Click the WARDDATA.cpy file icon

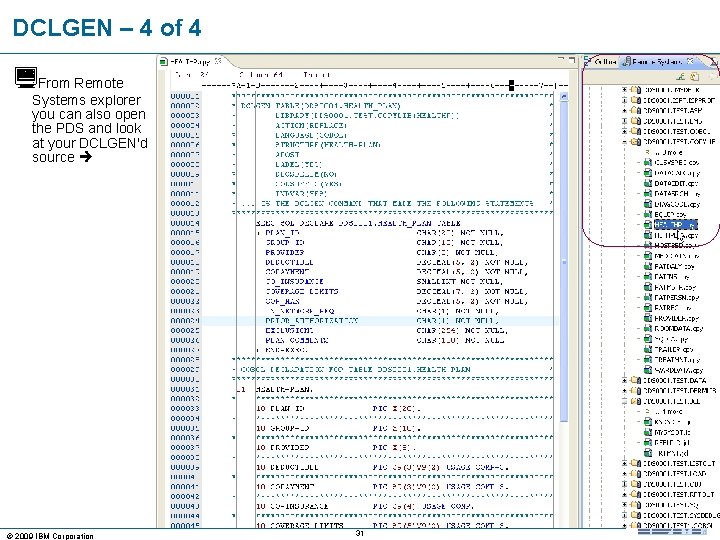(648, 370)
